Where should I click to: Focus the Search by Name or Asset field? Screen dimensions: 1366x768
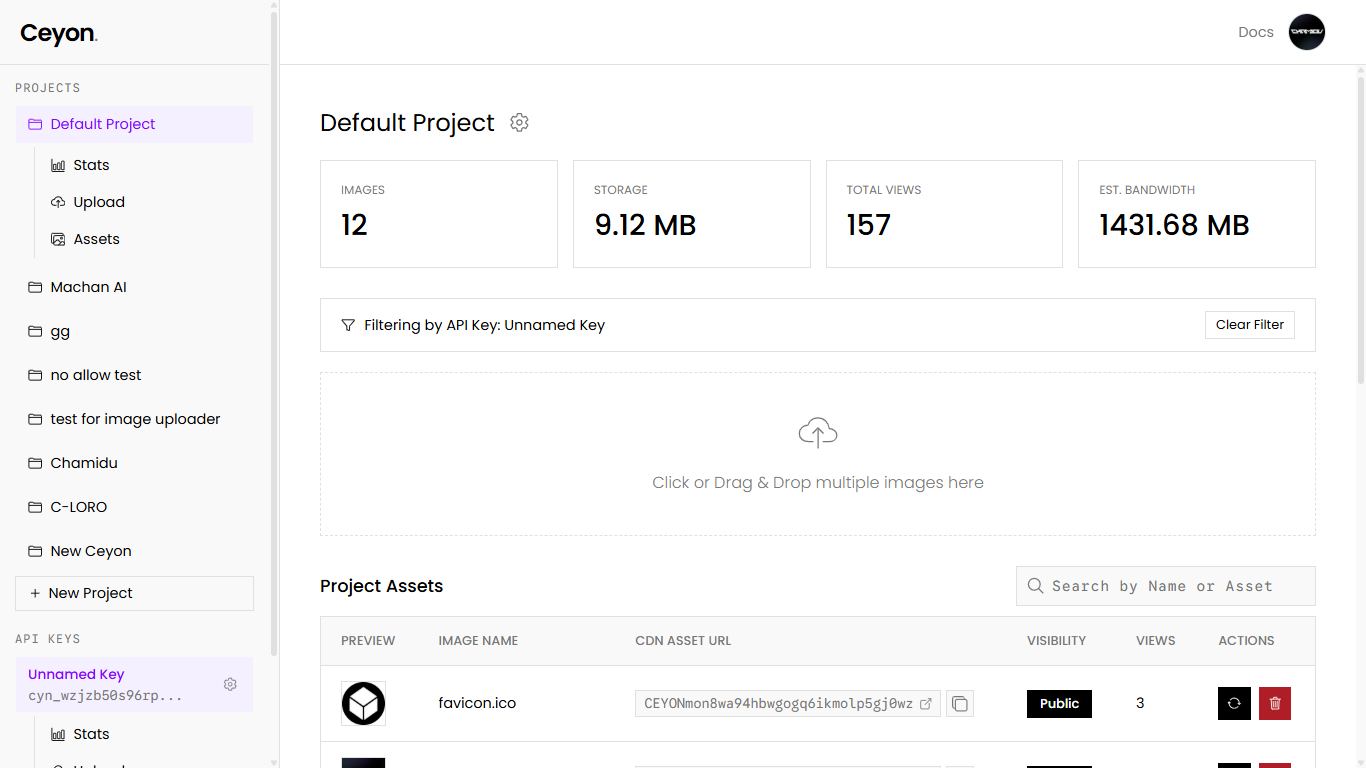click(x=1166, y=586)
